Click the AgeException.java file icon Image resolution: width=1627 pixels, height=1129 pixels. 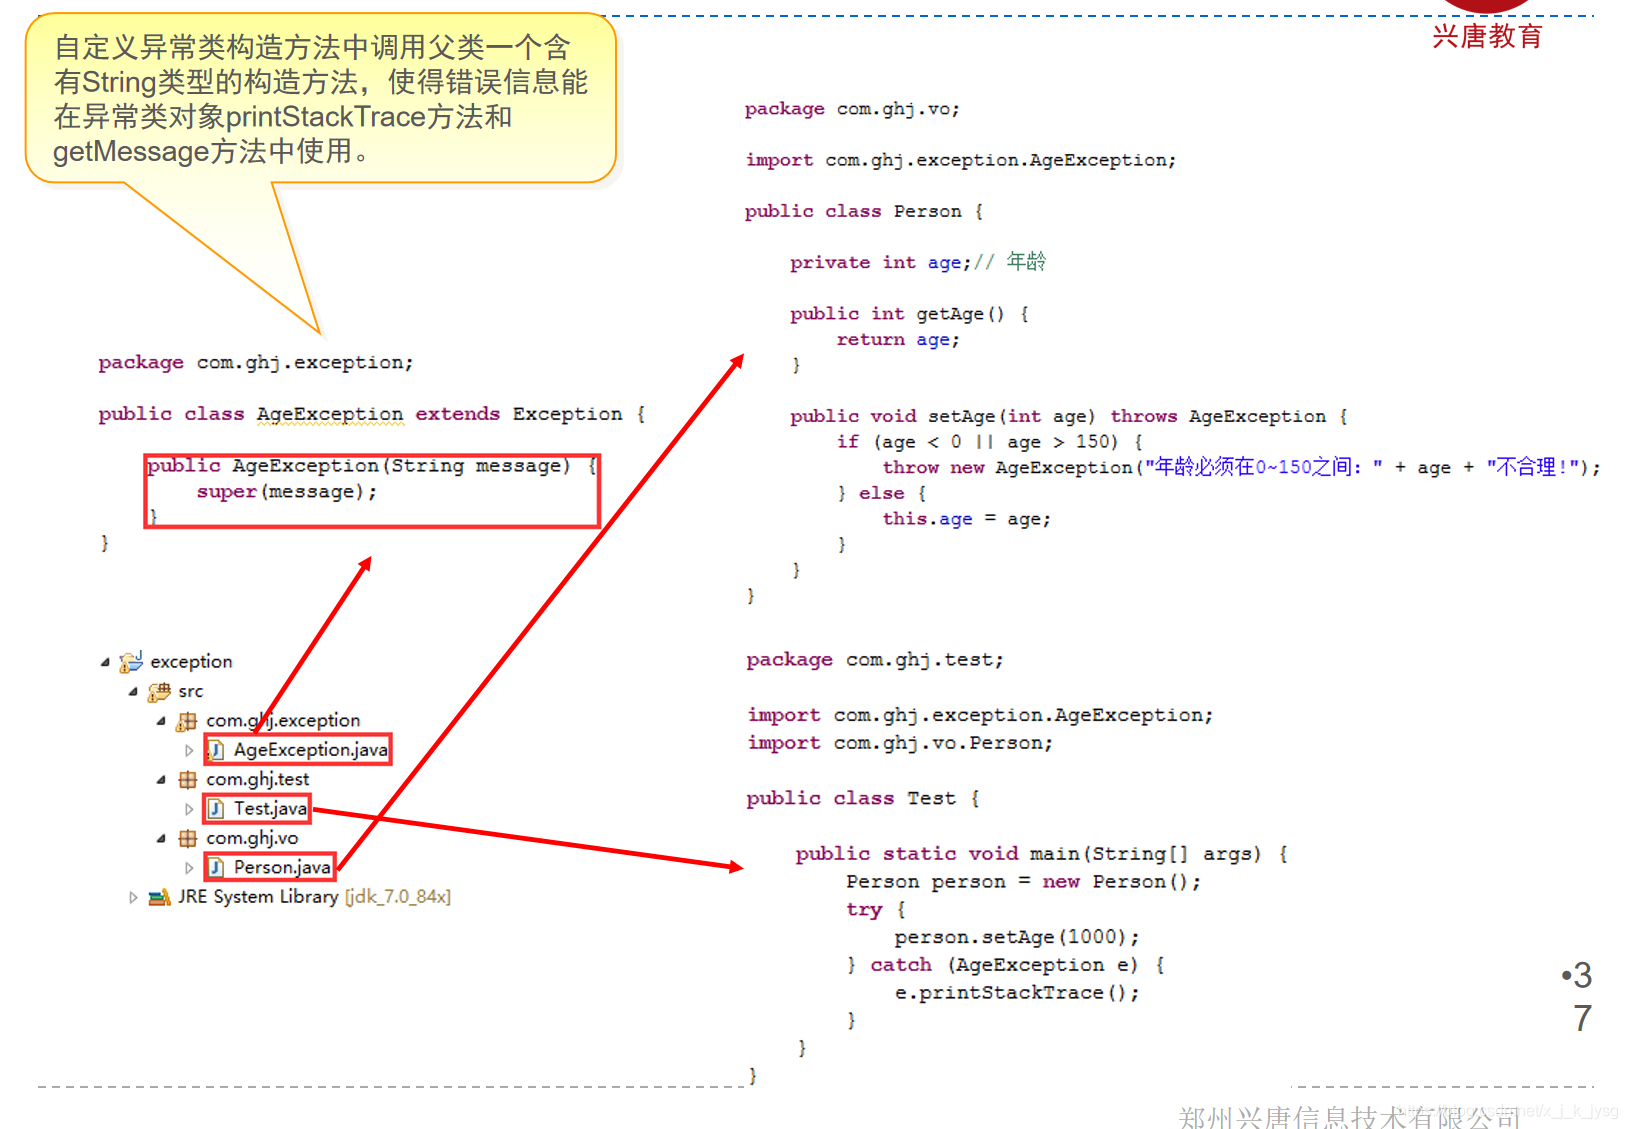point(215,750)
